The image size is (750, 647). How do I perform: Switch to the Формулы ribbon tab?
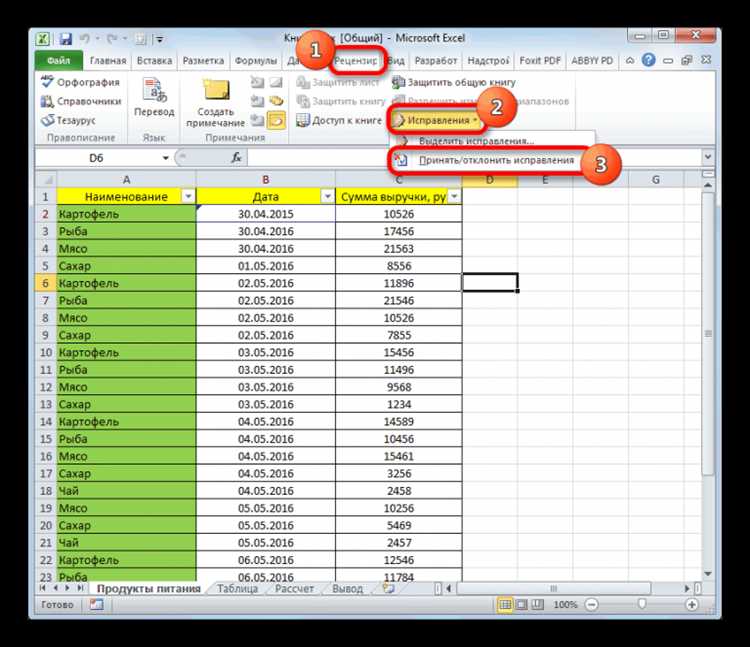255,61
